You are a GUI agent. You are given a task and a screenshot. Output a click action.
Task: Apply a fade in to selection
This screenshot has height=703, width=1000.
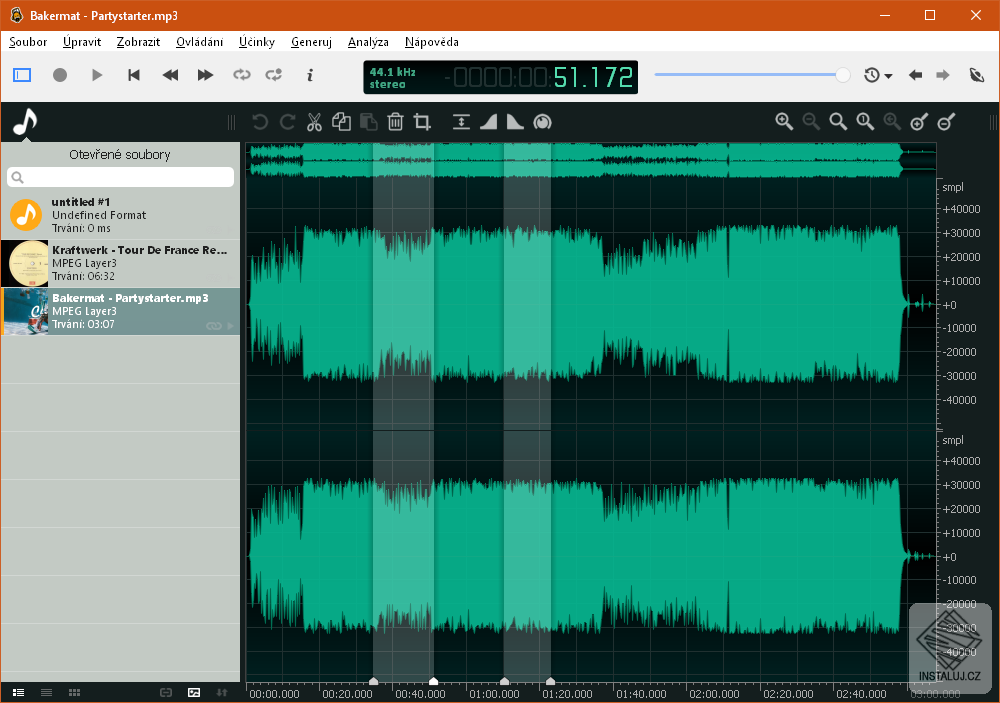coord(488,121)
